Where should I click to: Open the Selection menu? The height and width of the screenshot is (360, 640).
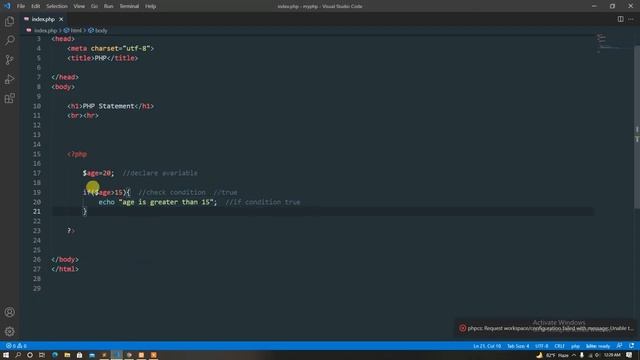pos(57,6)
